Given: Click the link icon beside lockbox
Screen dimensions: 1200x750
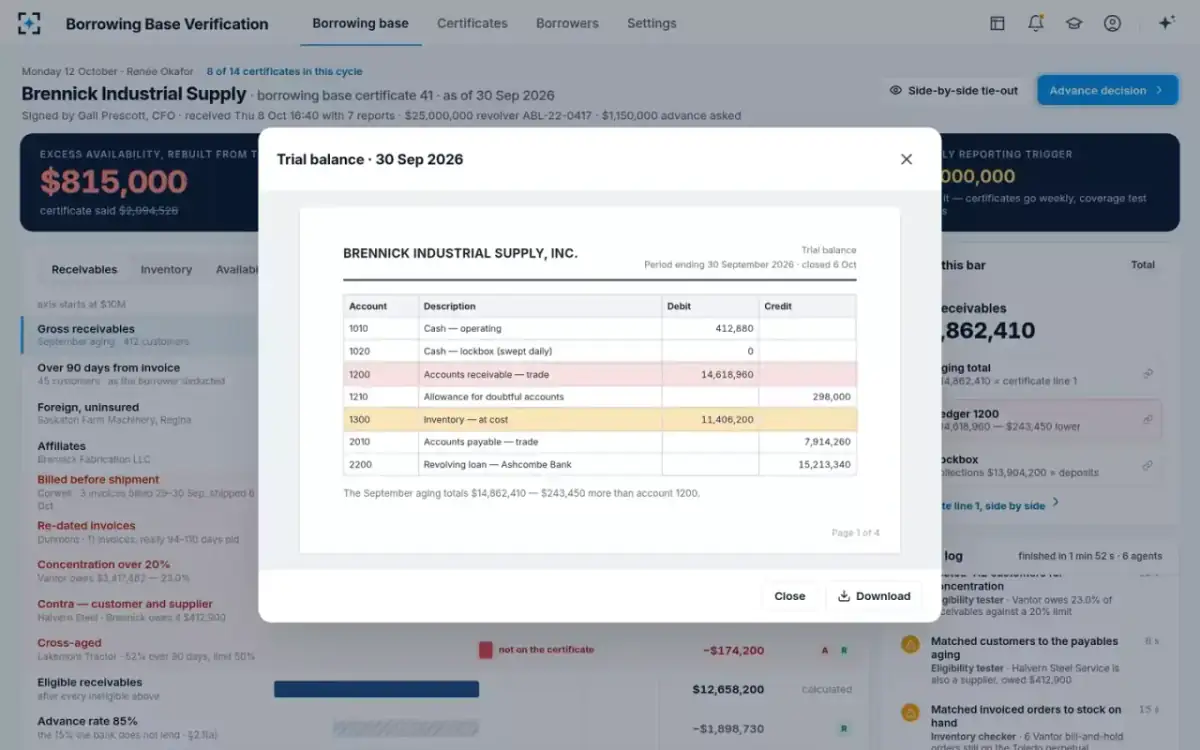Looking at the screenshot, I should pyautogui.click(x=1148, y=466).
